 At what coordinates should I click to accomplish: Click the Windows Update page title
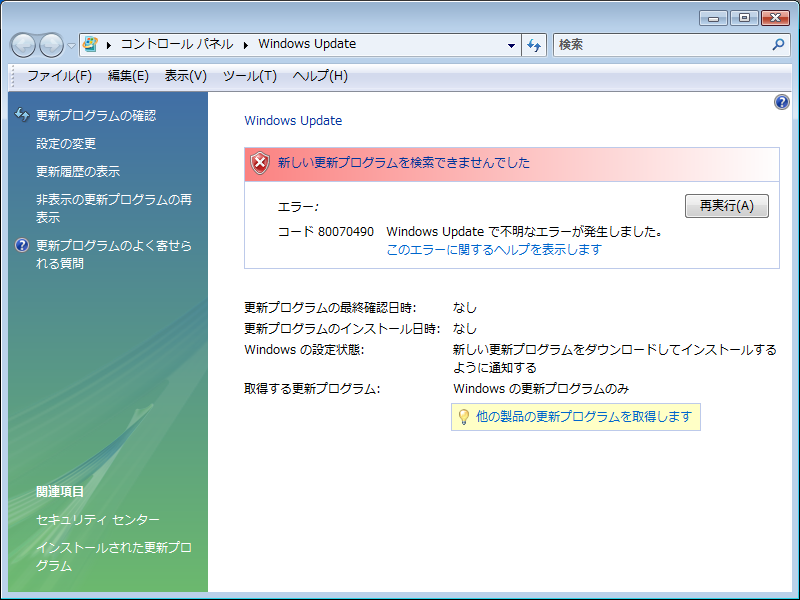tap(293, 121)
